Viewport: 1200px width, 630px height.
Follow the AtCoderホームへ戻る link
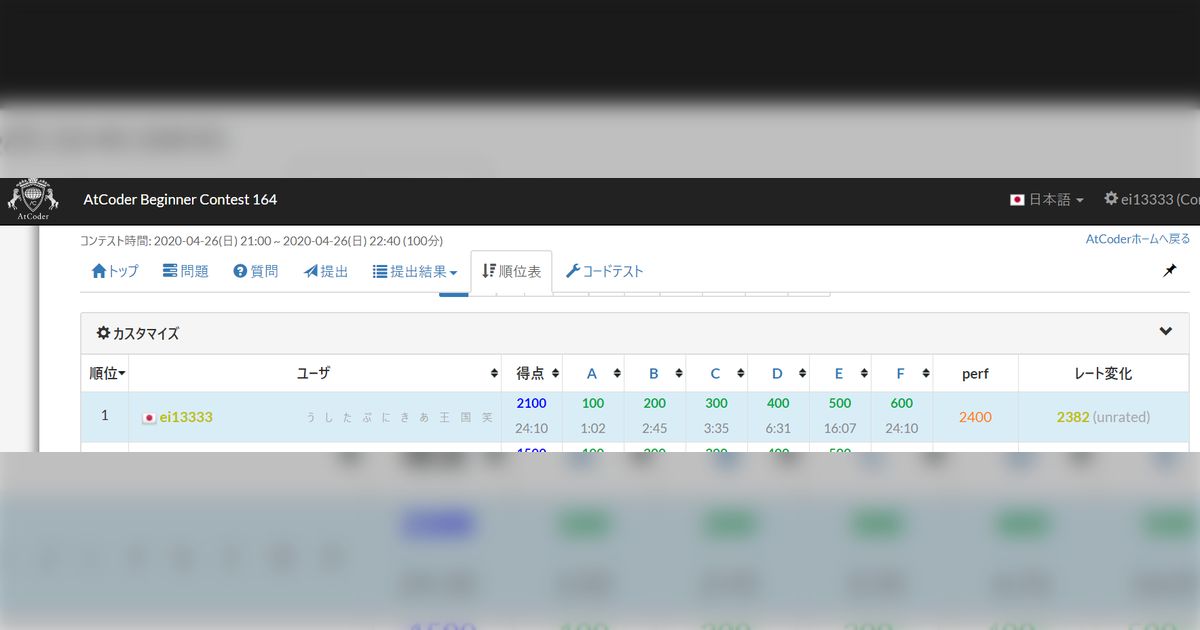tap(1137, 238)
